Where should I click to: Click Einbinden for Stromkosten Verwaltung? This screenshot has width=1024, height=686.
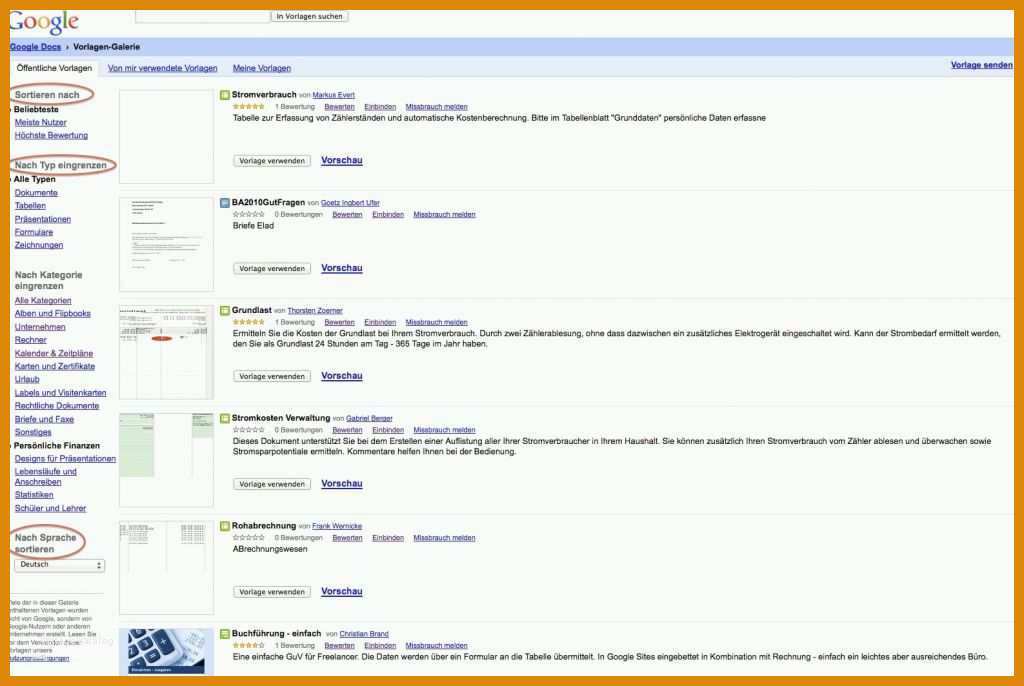388,431
